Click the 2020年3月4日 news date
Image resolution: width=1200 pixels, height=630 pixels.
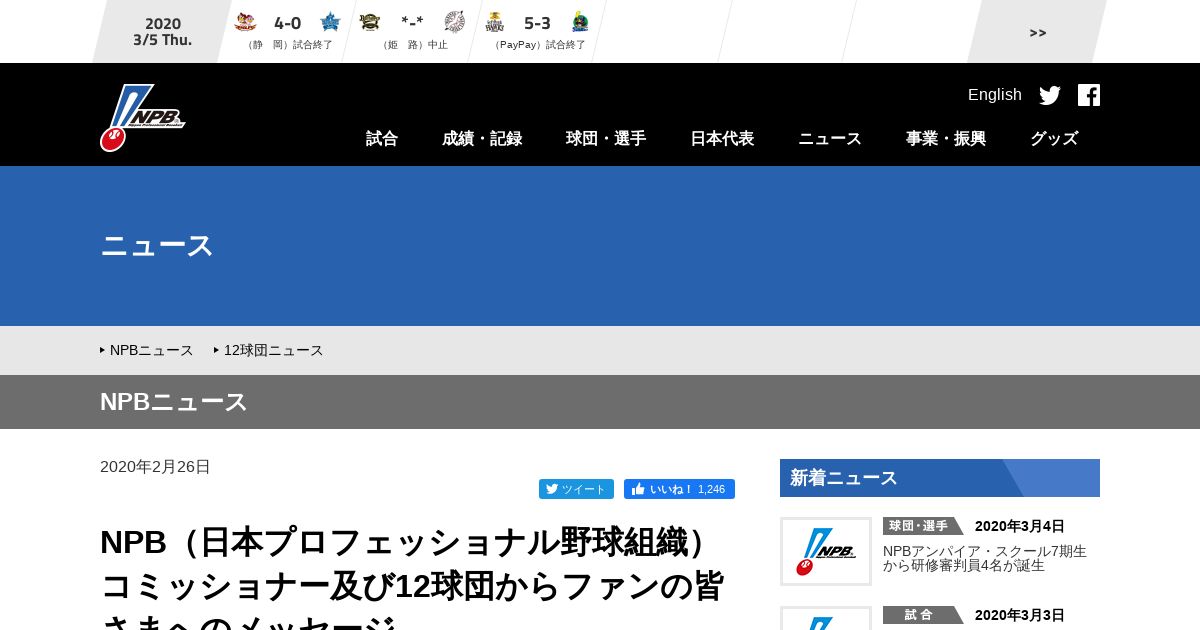pyautogui.click(x=1020, y=526)
